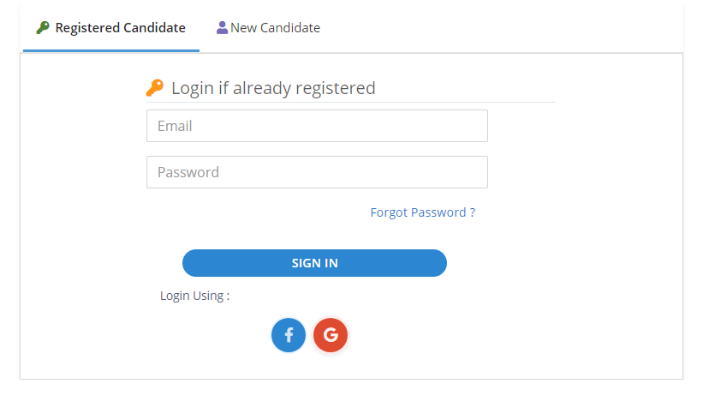
Task: Click the Email placeholder text
Action: tap(175, 126)
